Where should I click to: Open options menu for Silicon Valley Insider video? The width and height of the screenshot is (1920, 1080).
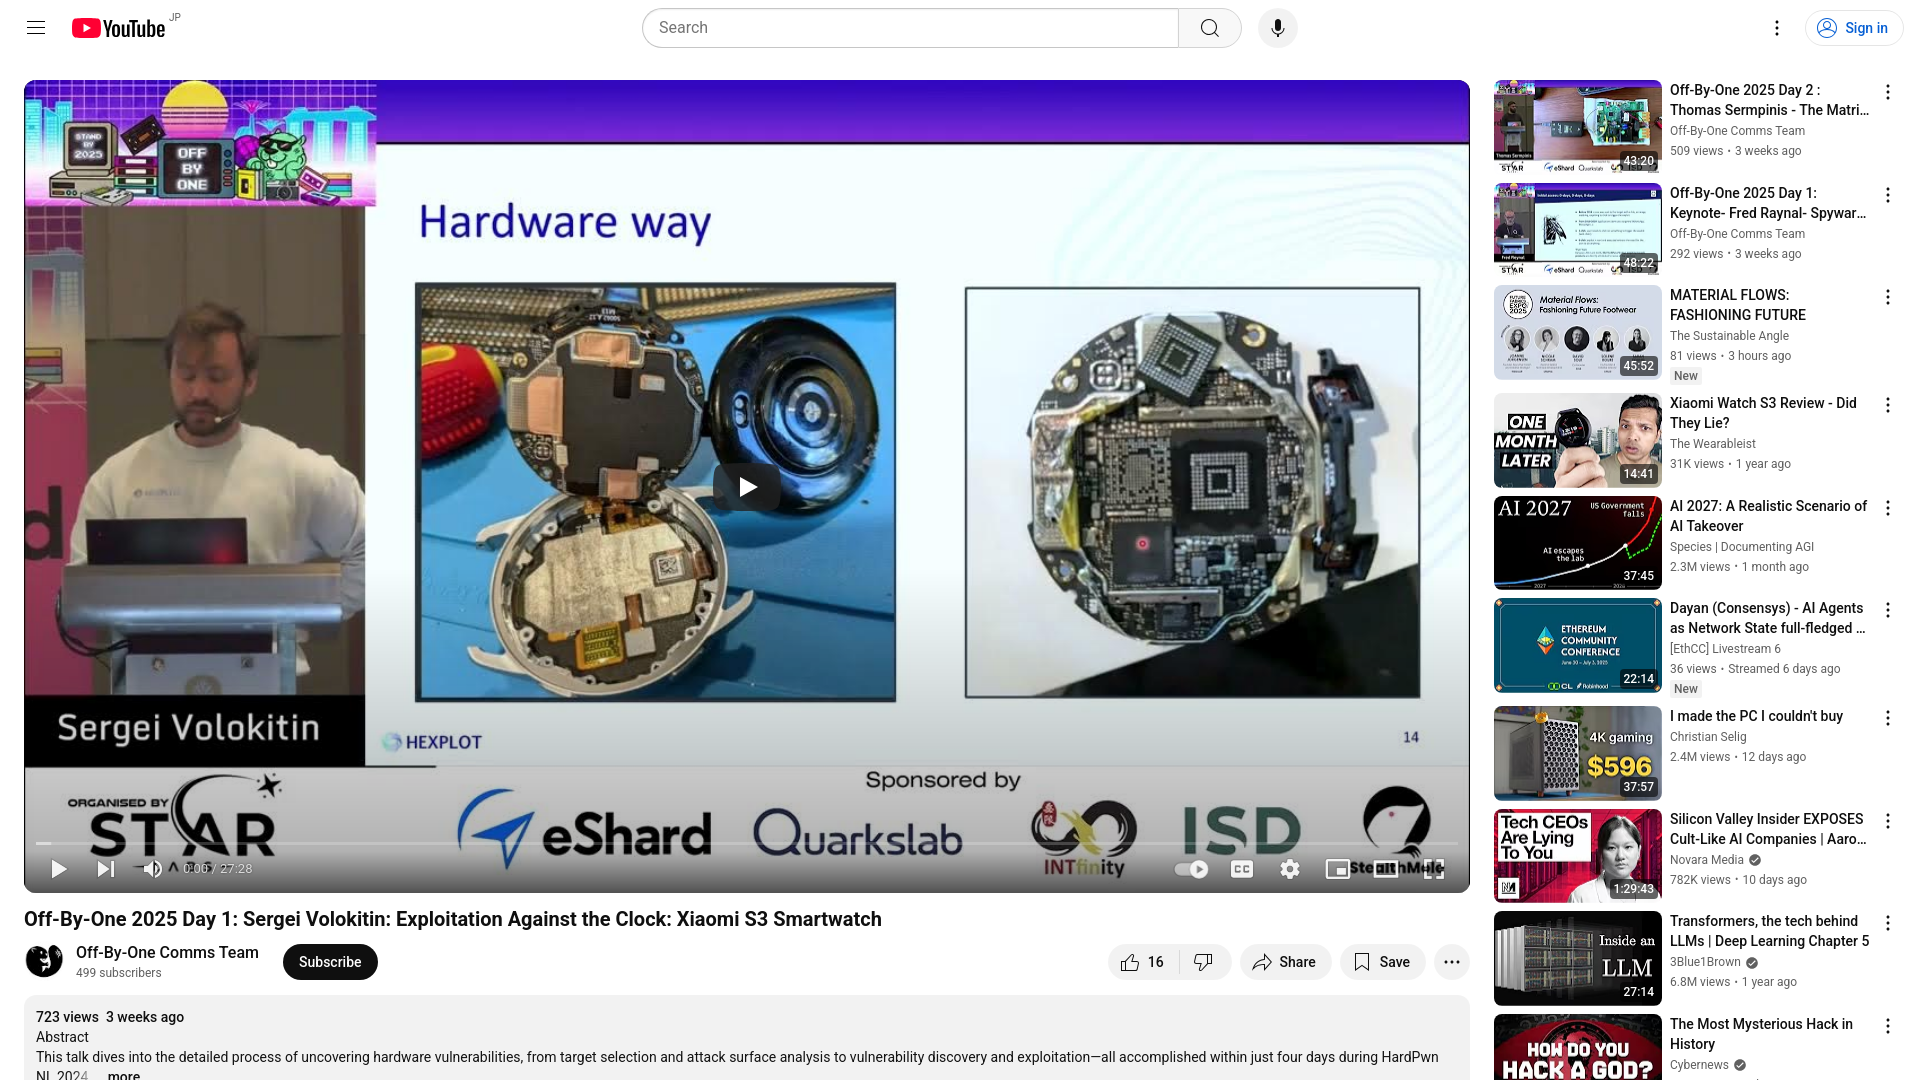(x=1888, y=821)
